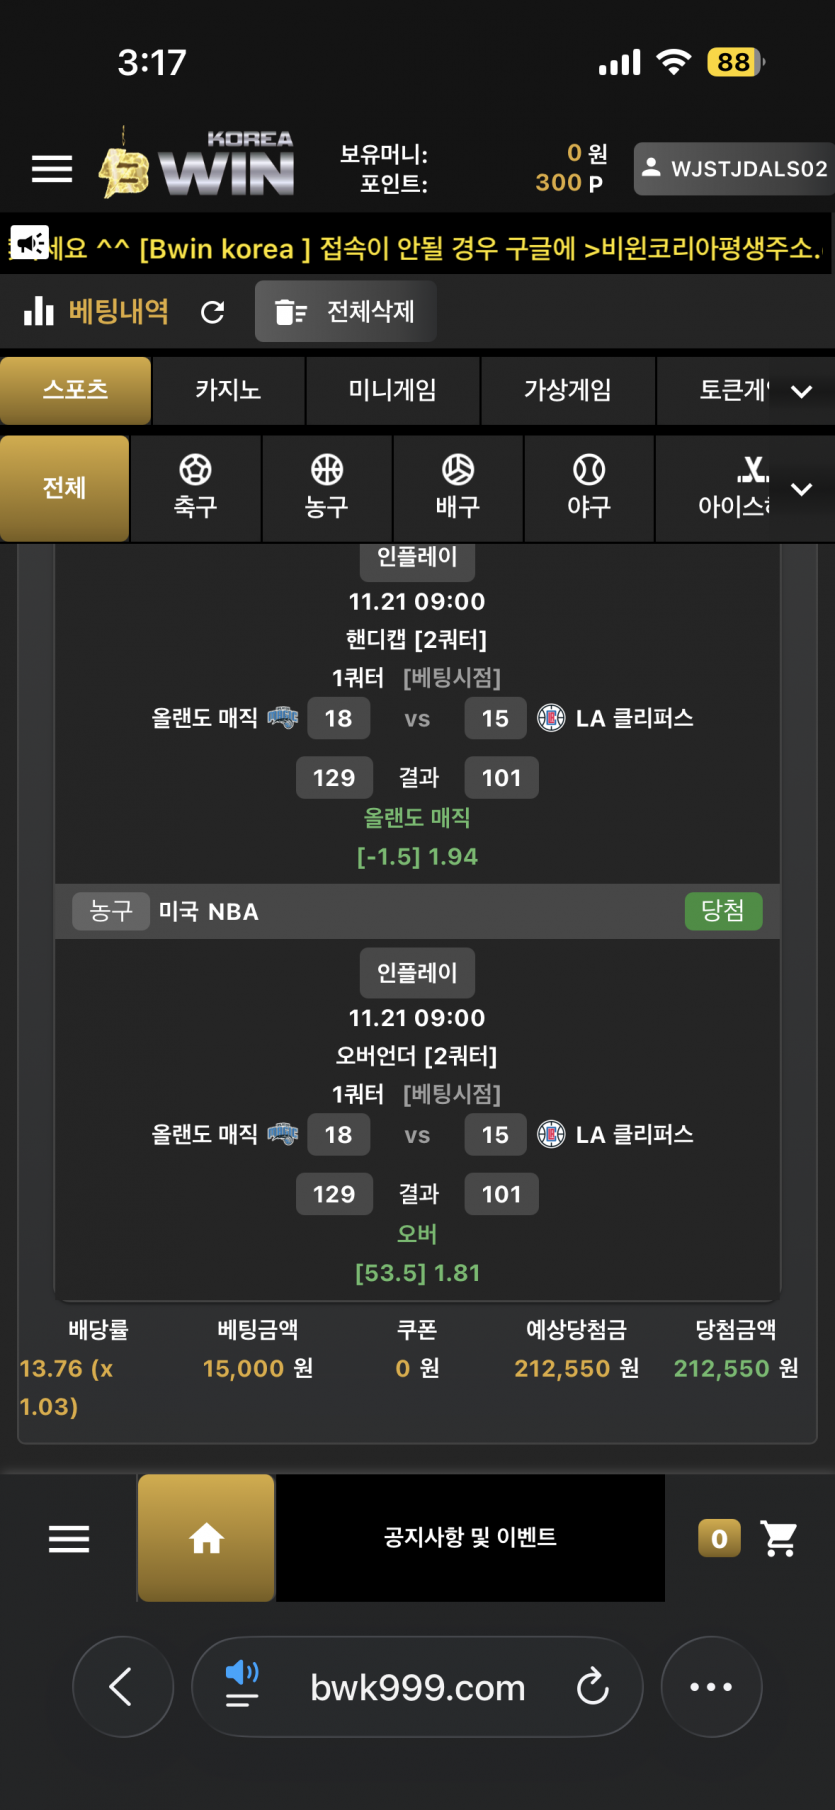Screen dimensions: 835x1810
Task: Refresh the betting history list
Action: coord(212,312)
